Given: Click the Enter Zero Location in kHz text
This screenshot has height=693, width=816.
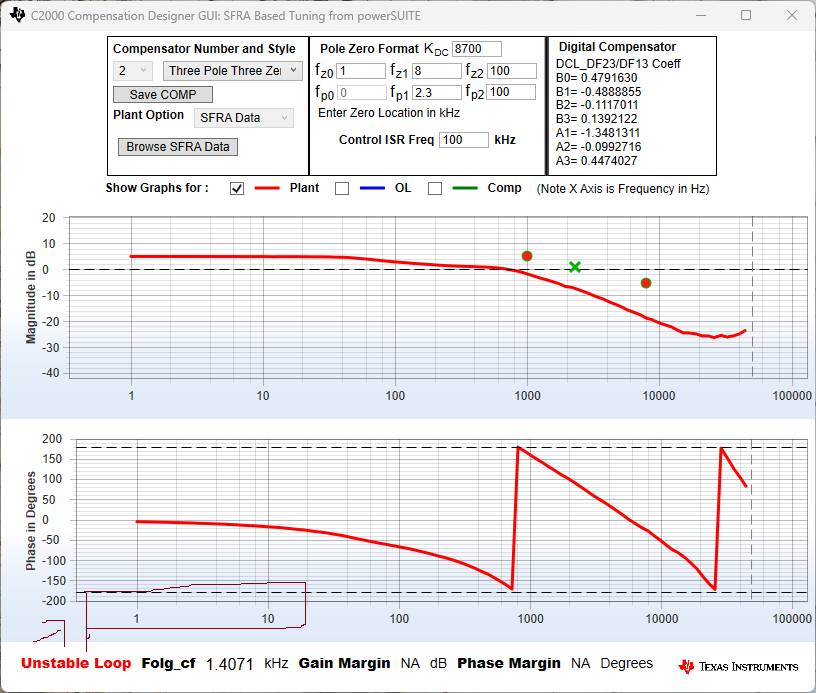Looking at the screenshot, I should click(x=389, y=113).
